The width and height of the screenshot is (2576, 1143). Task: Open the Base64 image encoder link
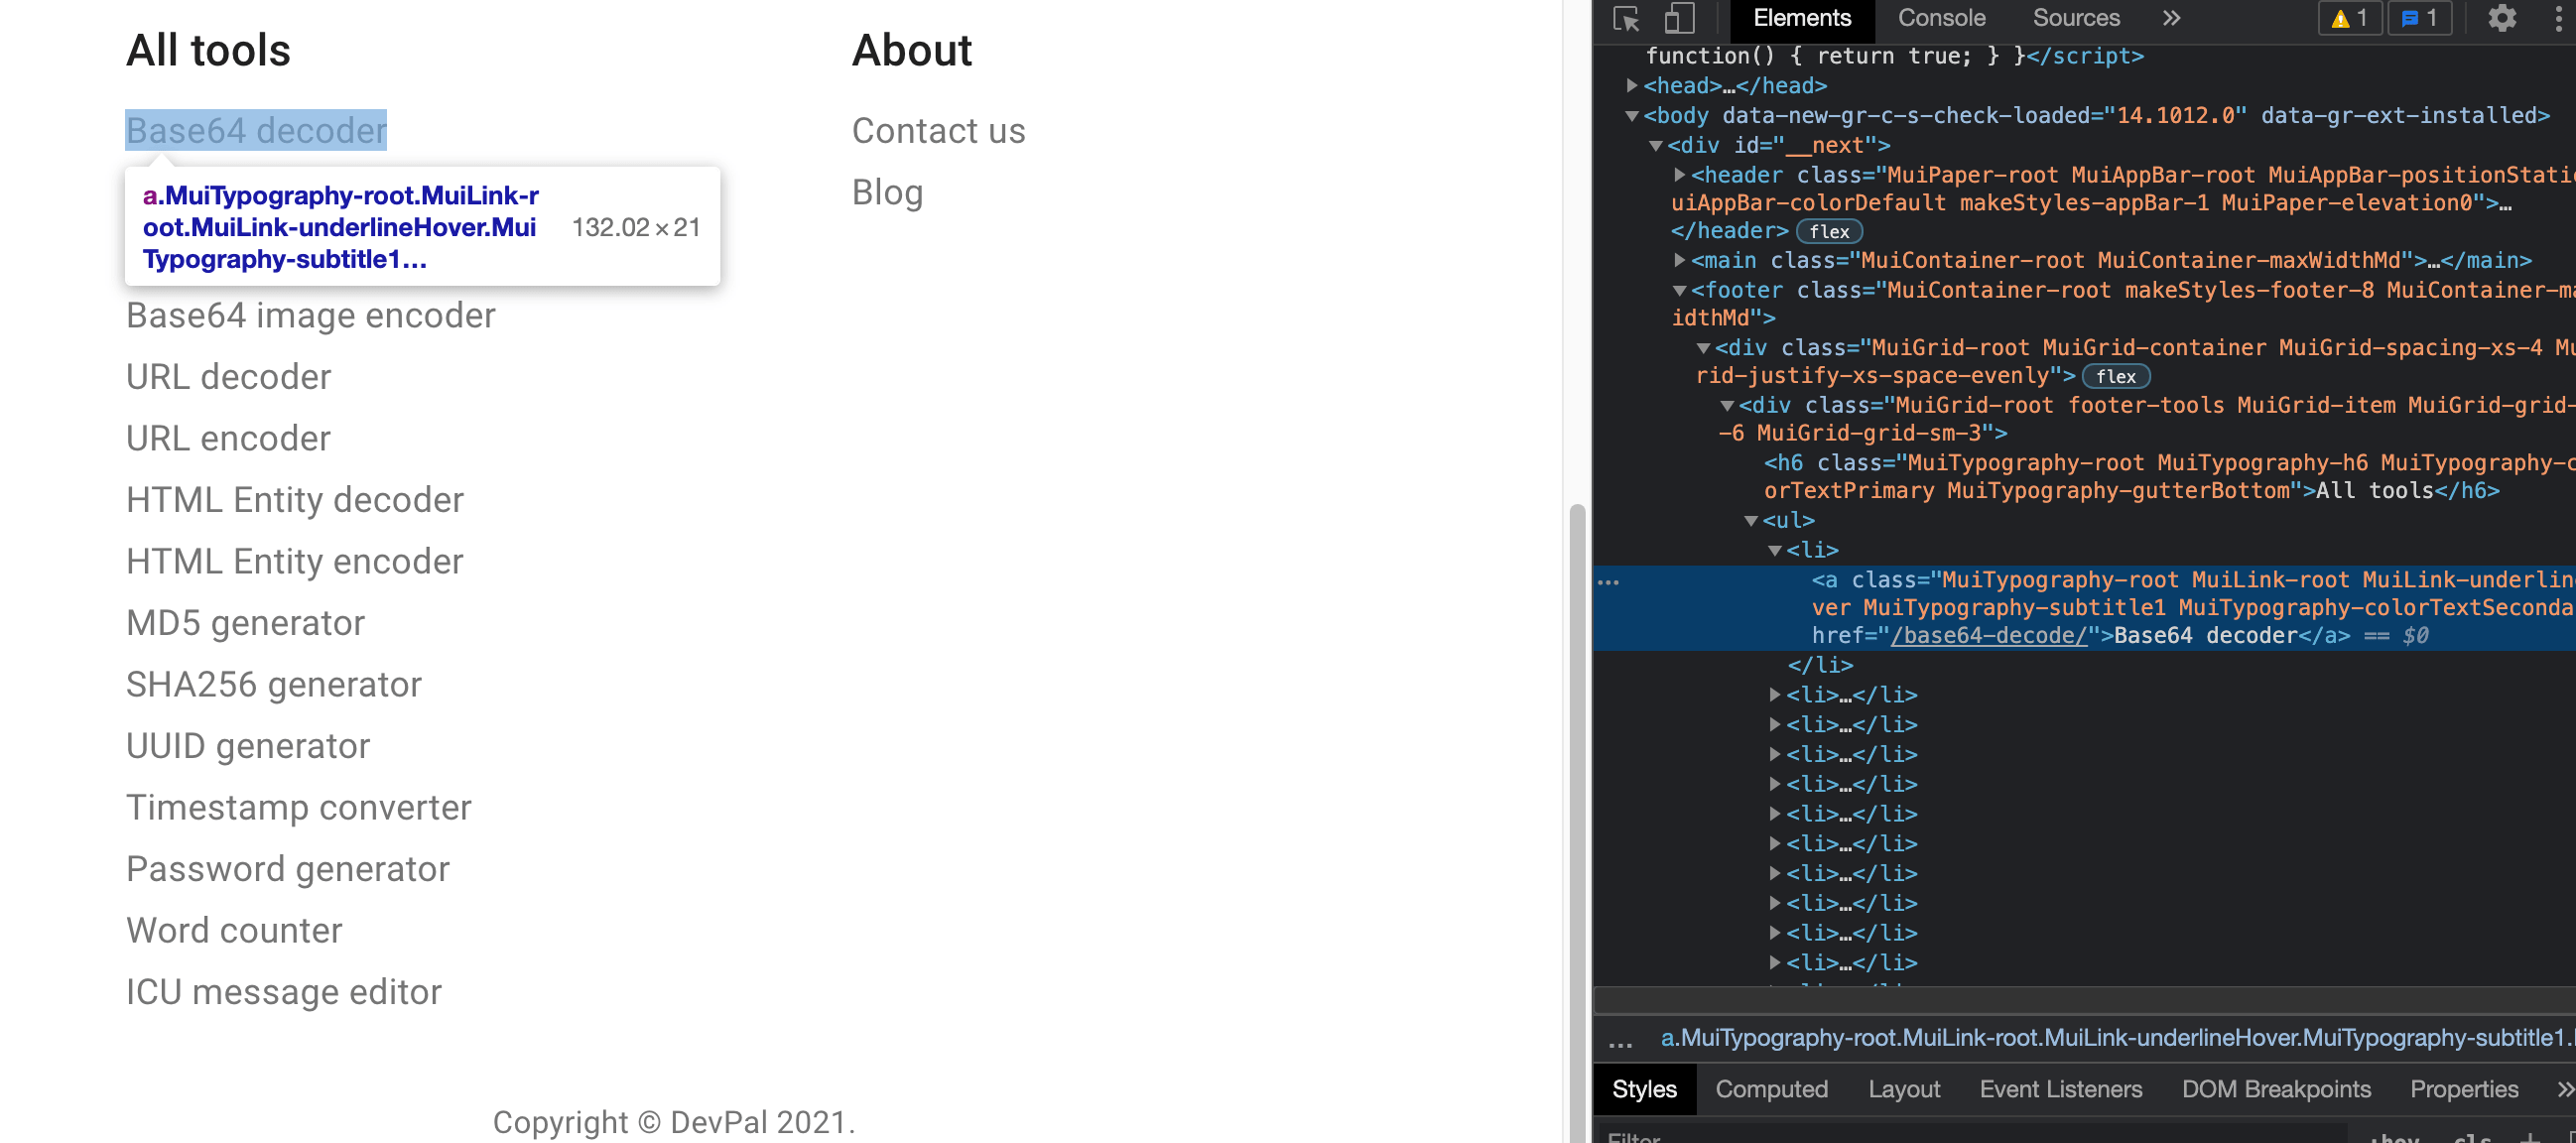click(311, 315)
